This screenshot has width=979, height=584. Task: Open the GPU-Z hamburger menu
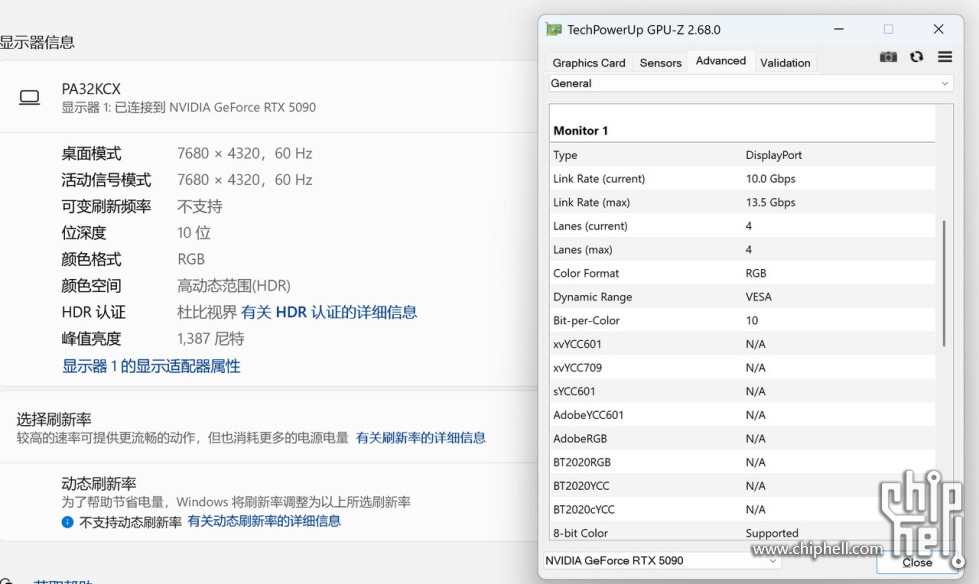coord(944,57)
